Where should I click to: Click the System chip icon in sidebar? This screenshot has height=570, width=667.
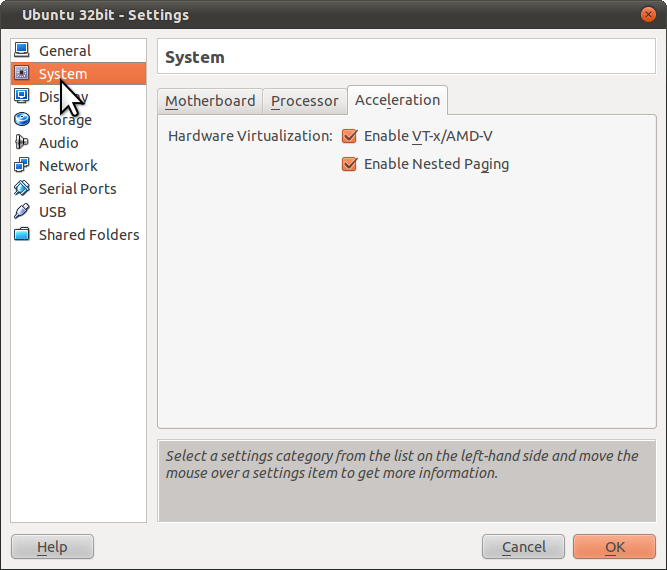coord(22,73)
